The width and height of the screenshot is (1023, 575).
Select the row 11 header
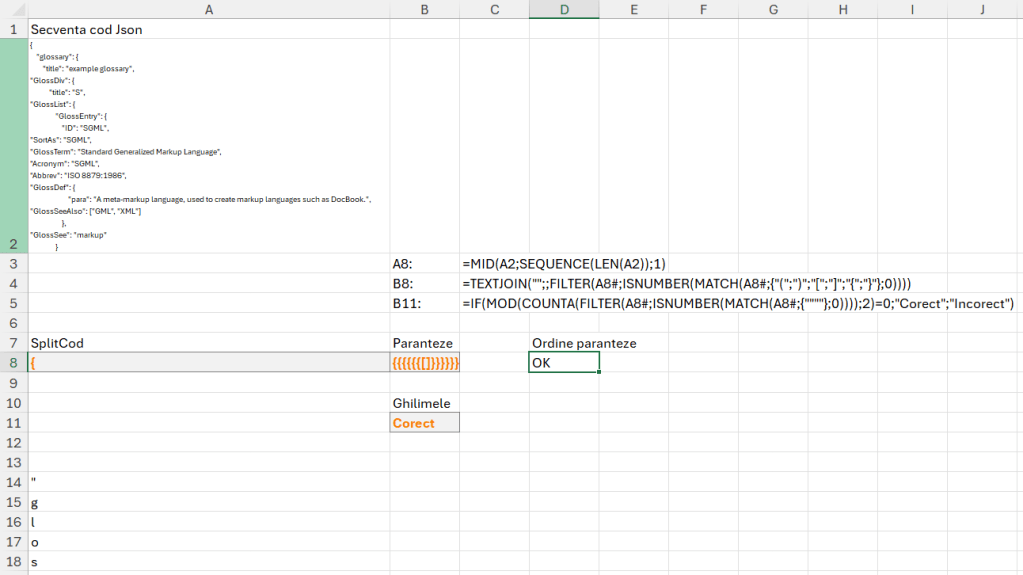pos(14,423)
